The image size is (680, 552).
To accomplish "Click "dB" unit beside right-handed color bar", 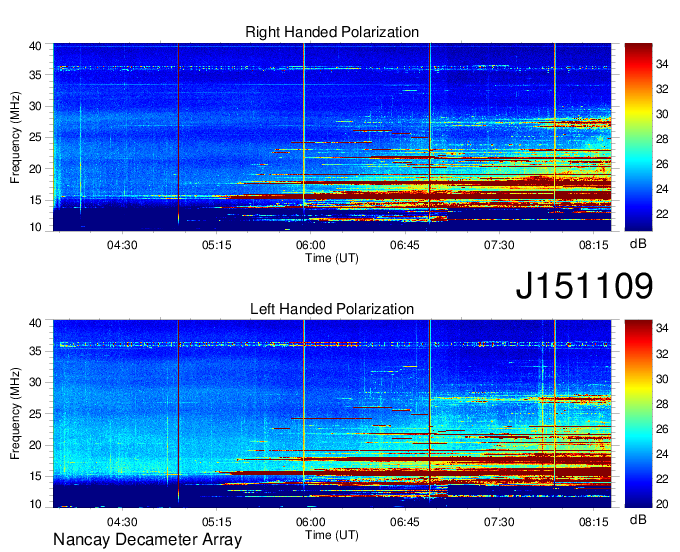I will (x=638, y=244).
